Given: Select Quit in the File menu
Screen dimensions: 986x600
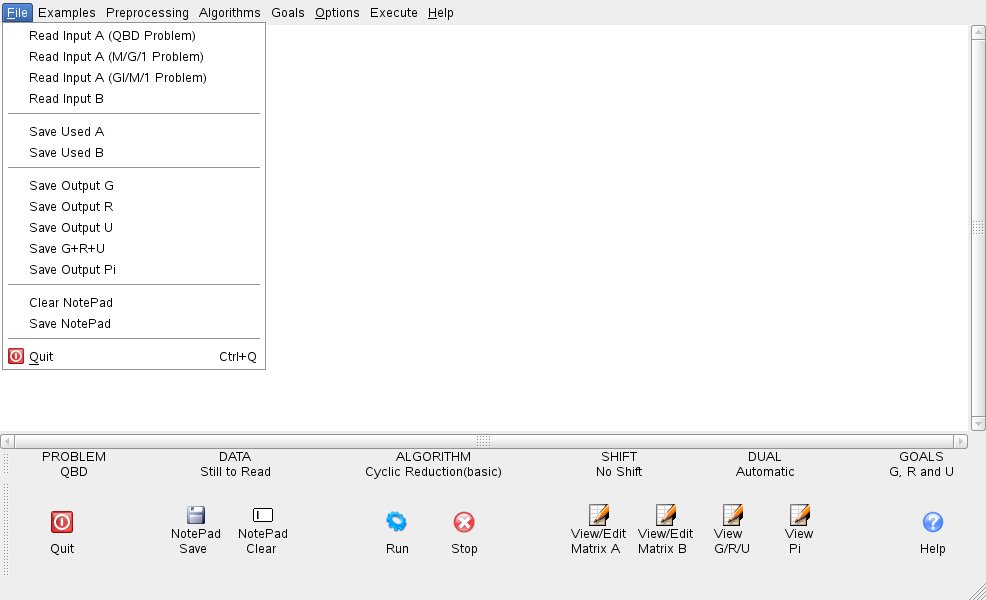Looking at the screenshot, I should (x=41, y=357).
